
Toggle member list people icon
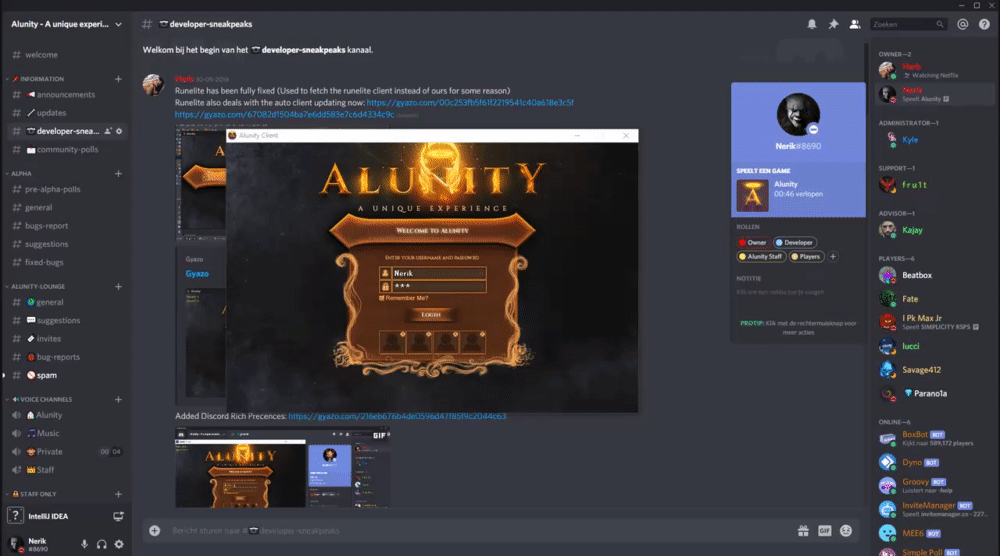tap(855, 24)
